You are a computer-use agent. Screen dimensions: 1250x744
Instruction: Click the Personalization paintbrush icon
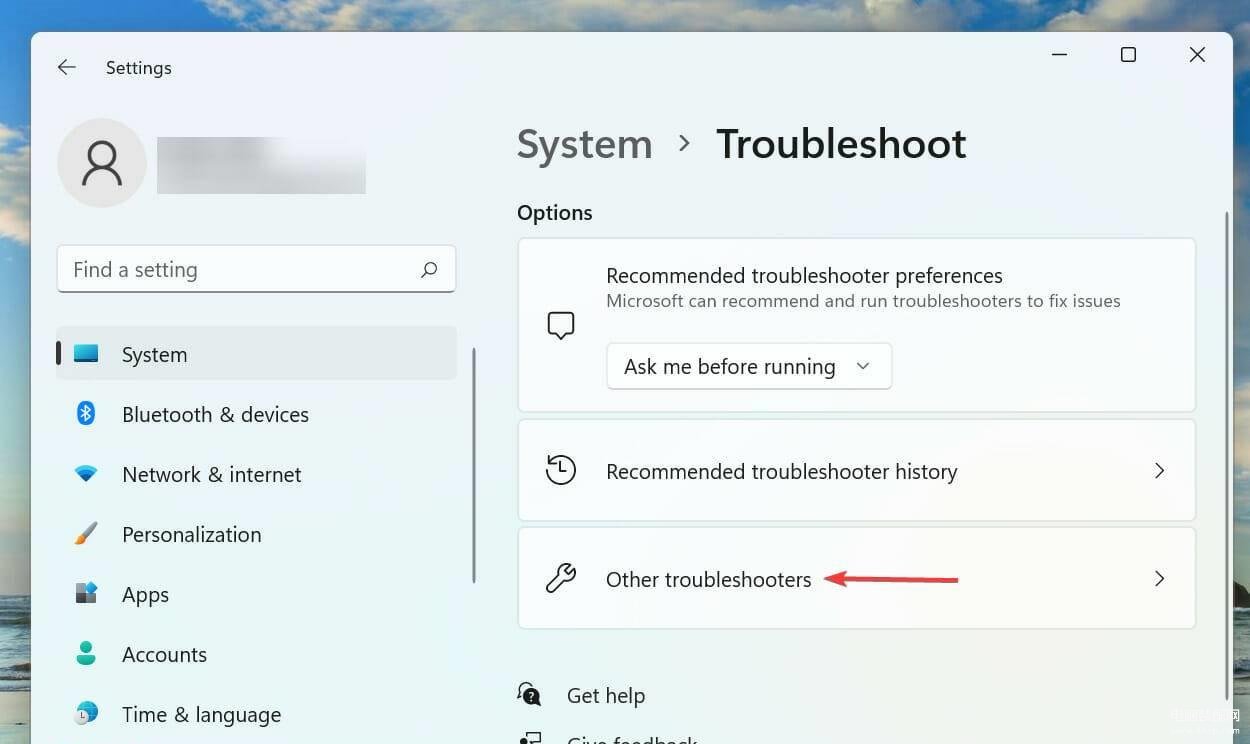tap(86, 533)
